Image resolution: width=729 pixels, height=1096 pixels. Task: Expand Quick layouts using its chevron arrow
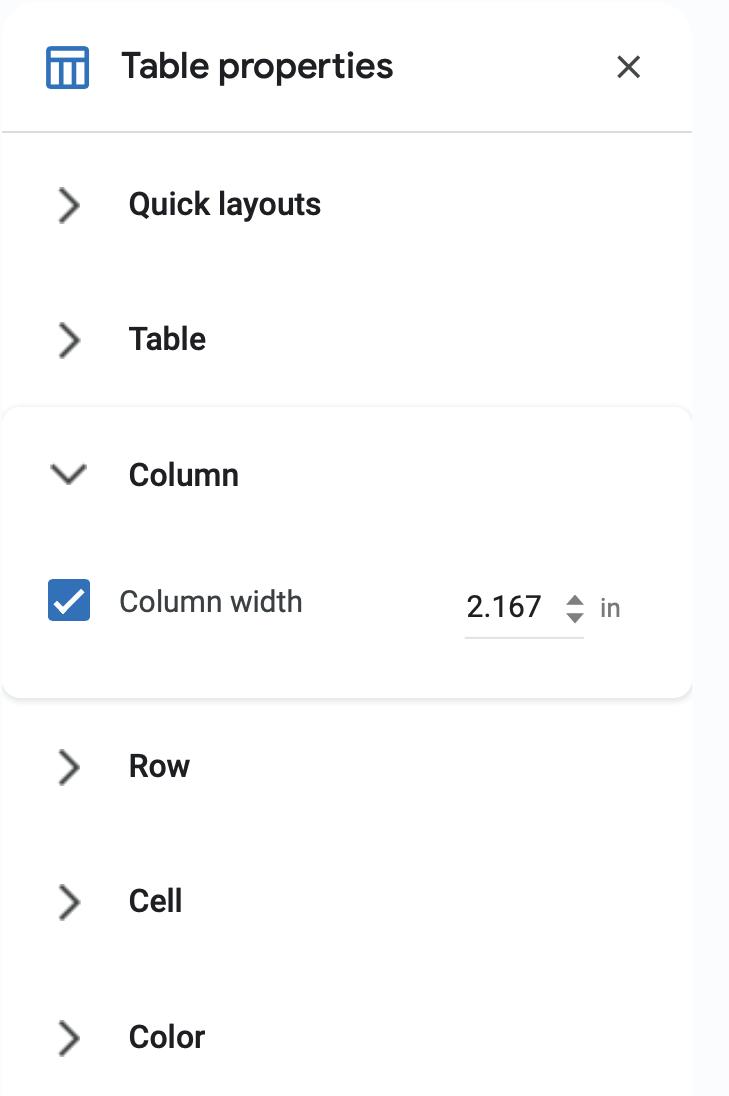68,205
